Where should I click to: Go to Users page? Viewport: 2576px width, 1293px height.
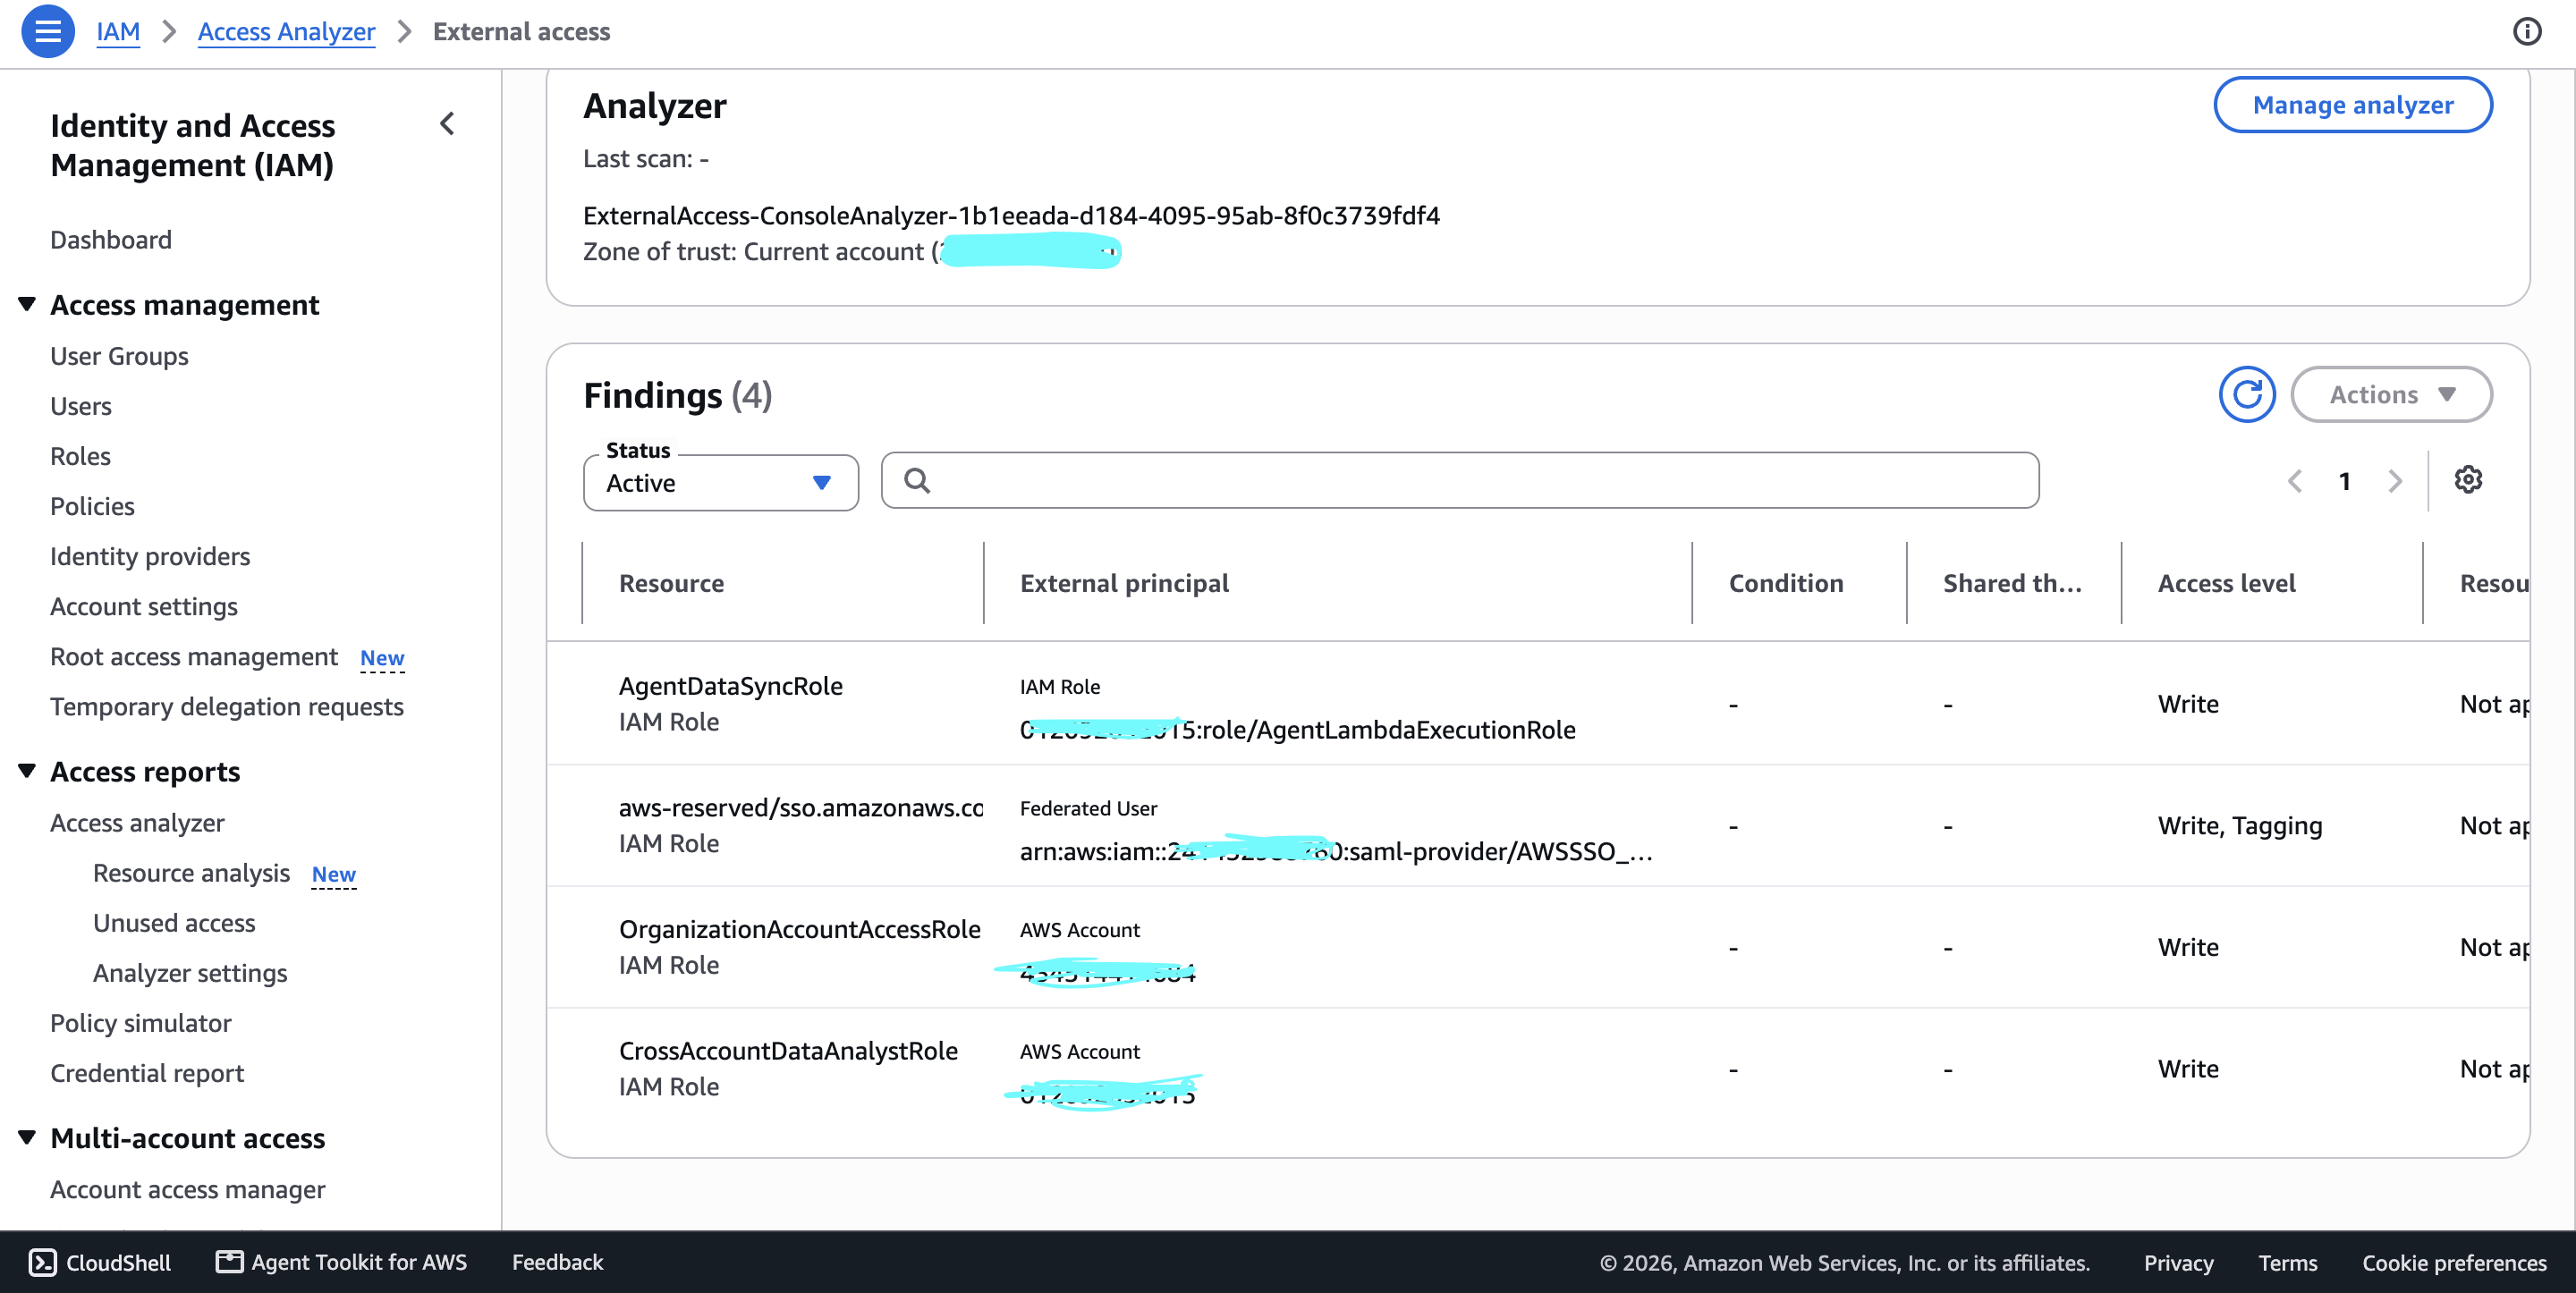(81, 406)
